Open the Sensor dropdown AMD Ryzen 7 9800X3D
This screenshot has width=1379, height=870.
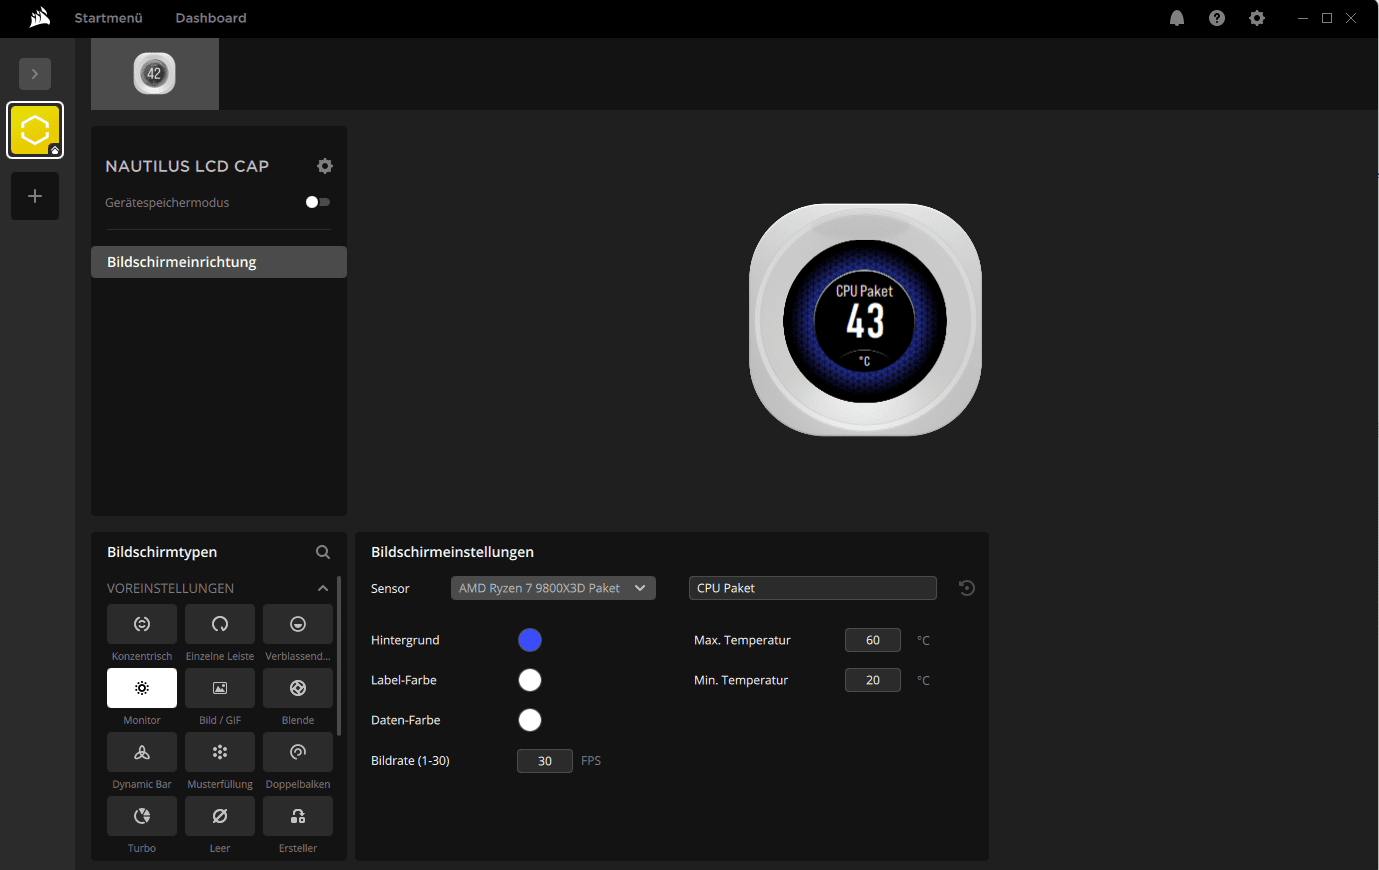pyautogui.click(x=553, y=588)
